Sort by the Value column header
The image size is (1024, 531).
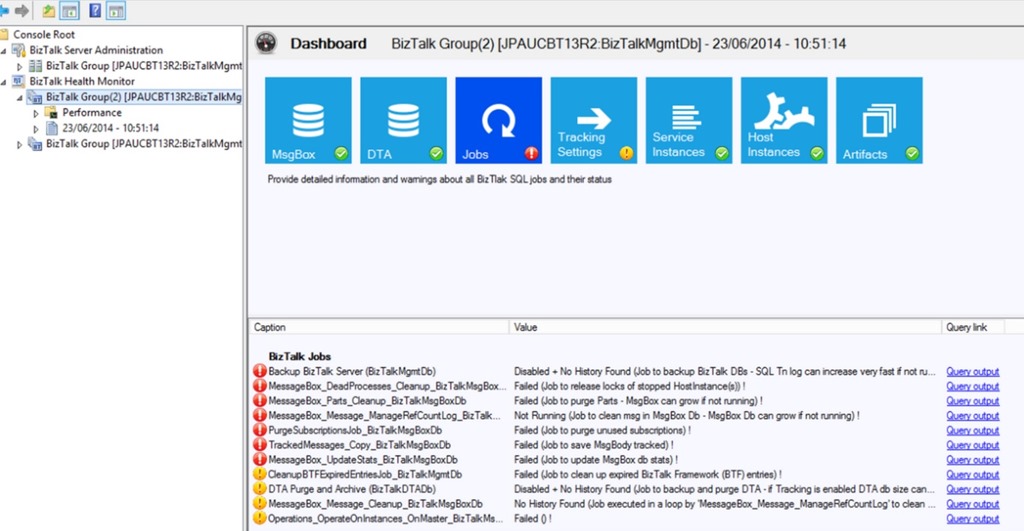(725, 327)
